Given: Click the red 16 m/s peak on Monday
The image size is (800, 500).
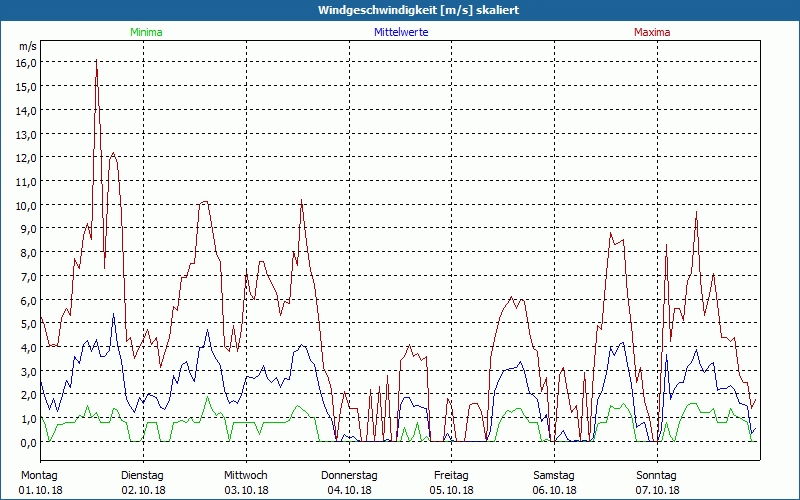Looking at the screenshot, I should pyautogui.click(x=96, y=62).
